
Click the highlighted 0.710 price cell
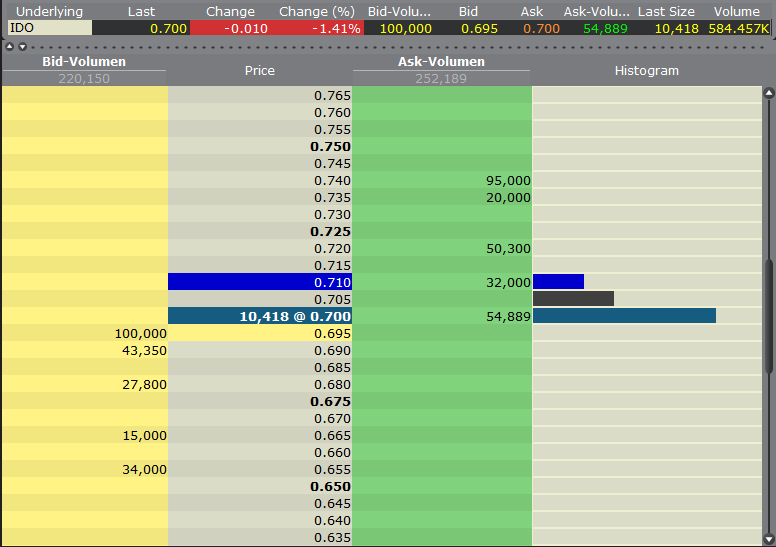point(260,282)
